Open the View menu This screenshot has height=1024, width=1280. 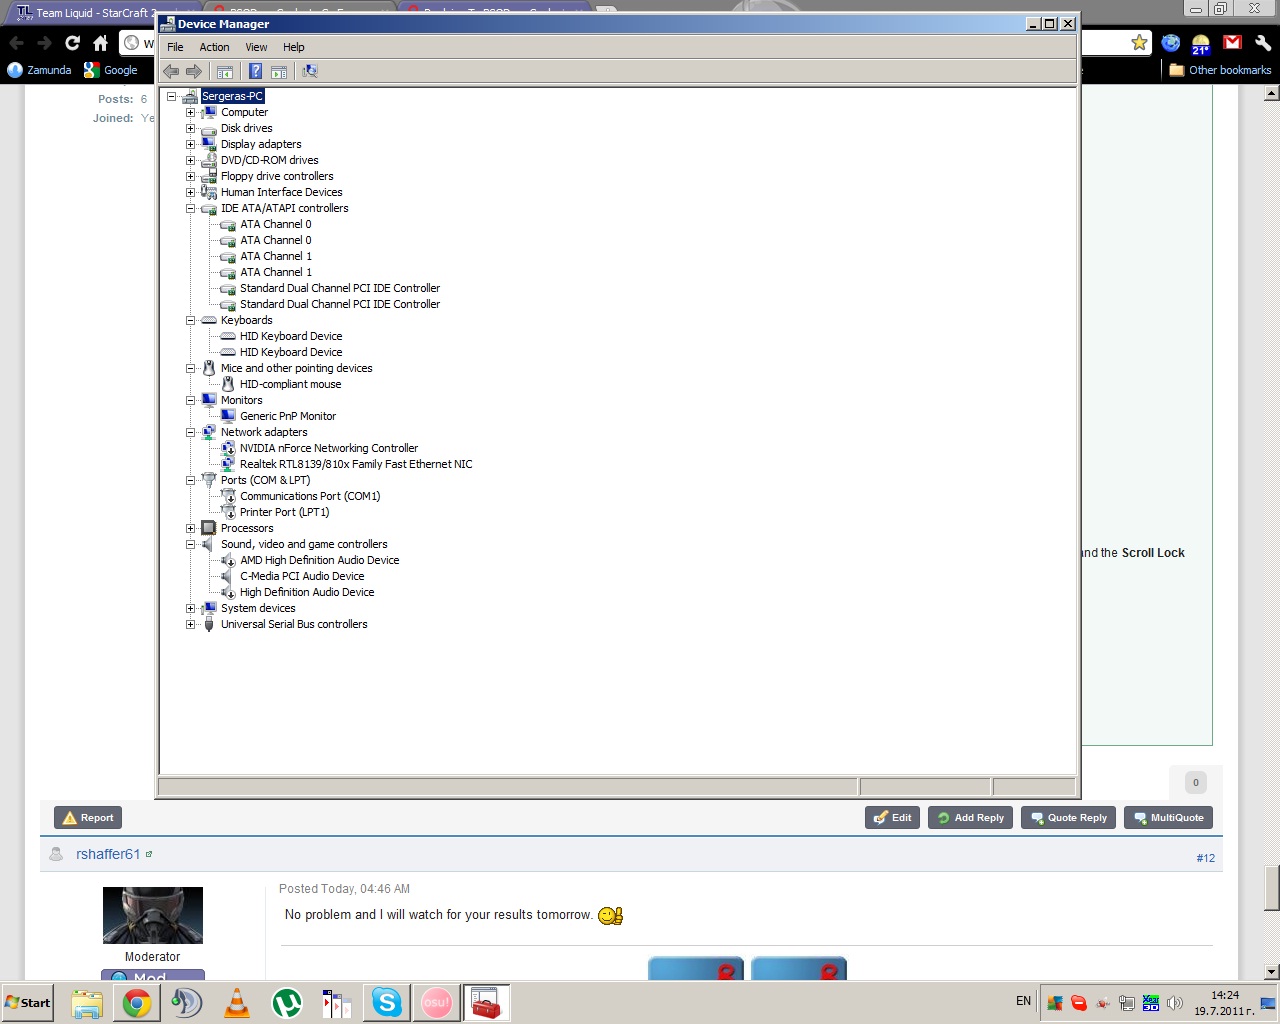click(x=256, y=47)
